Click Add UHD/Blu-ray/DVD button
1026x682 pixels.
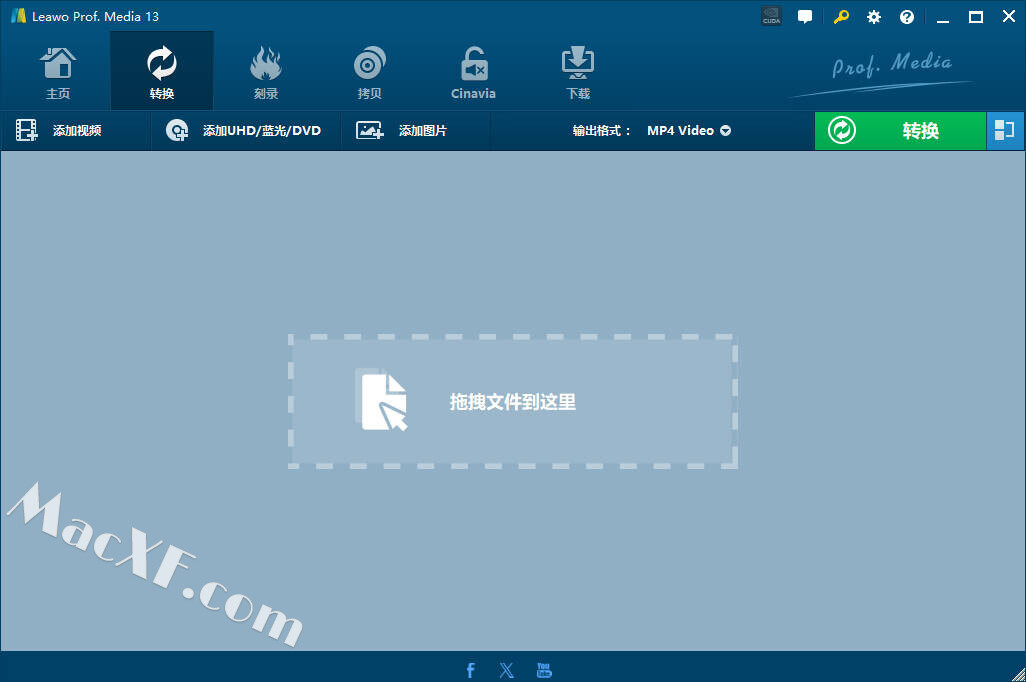tap(244, 131)
